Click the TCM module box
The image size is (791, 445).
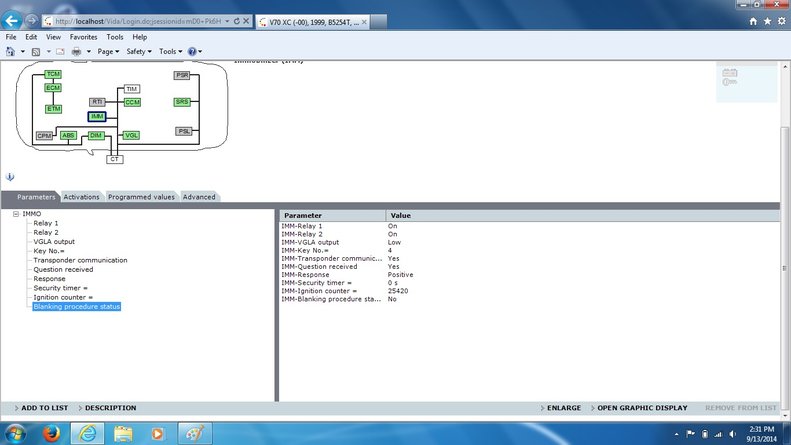point(52,74)
